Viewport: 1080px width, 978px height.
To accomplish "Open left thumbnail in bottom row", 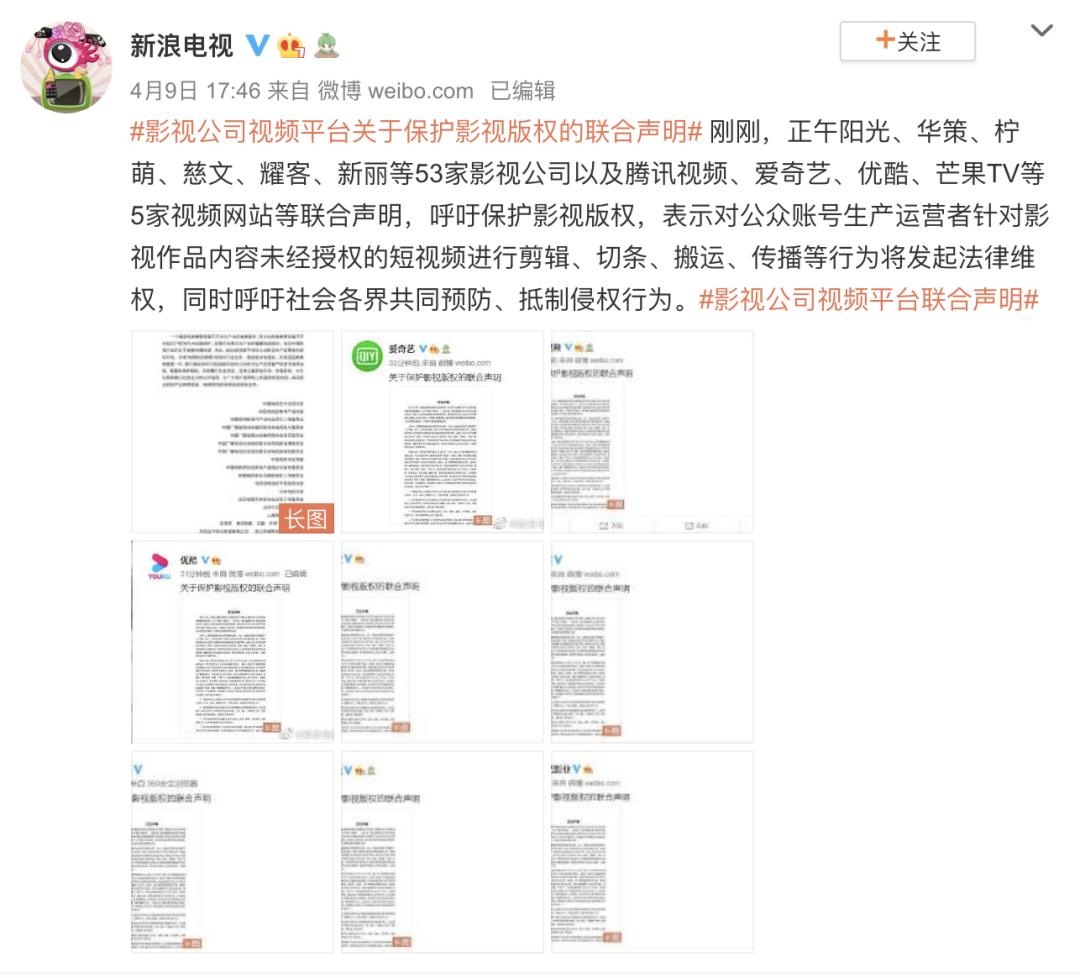I will tap(233, 852).
